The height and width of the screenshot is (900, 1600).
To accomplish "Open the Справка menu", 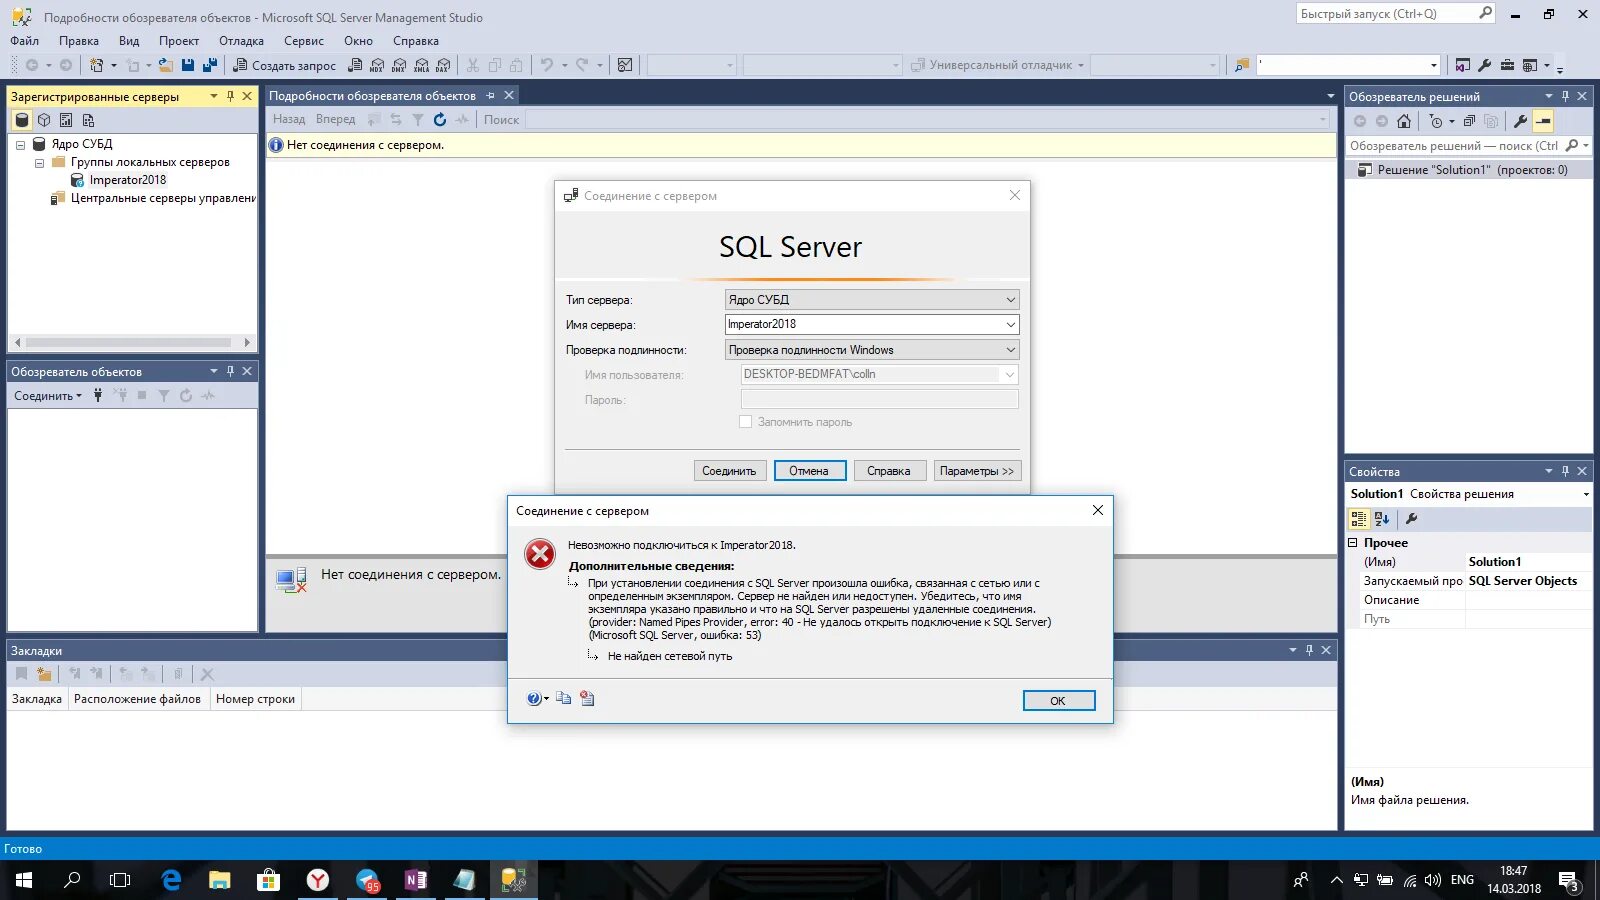I will [x=416, y=41].
